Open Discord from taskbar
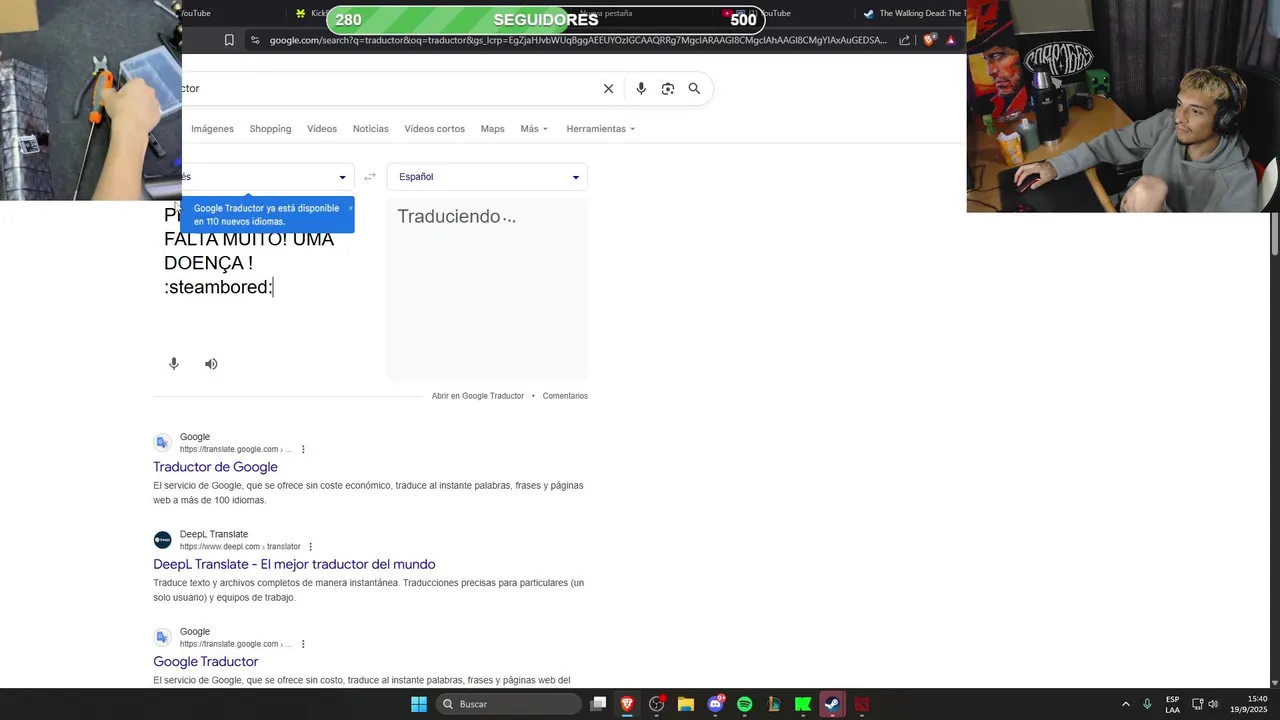 coord(715,704)
